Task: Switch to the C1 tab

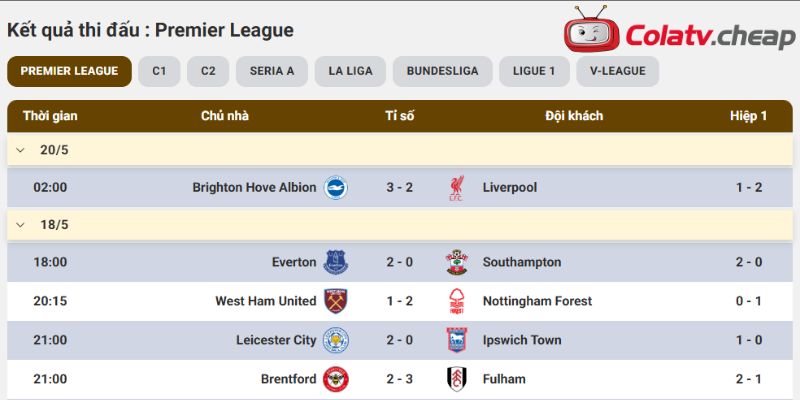Action: pos(159,71)
